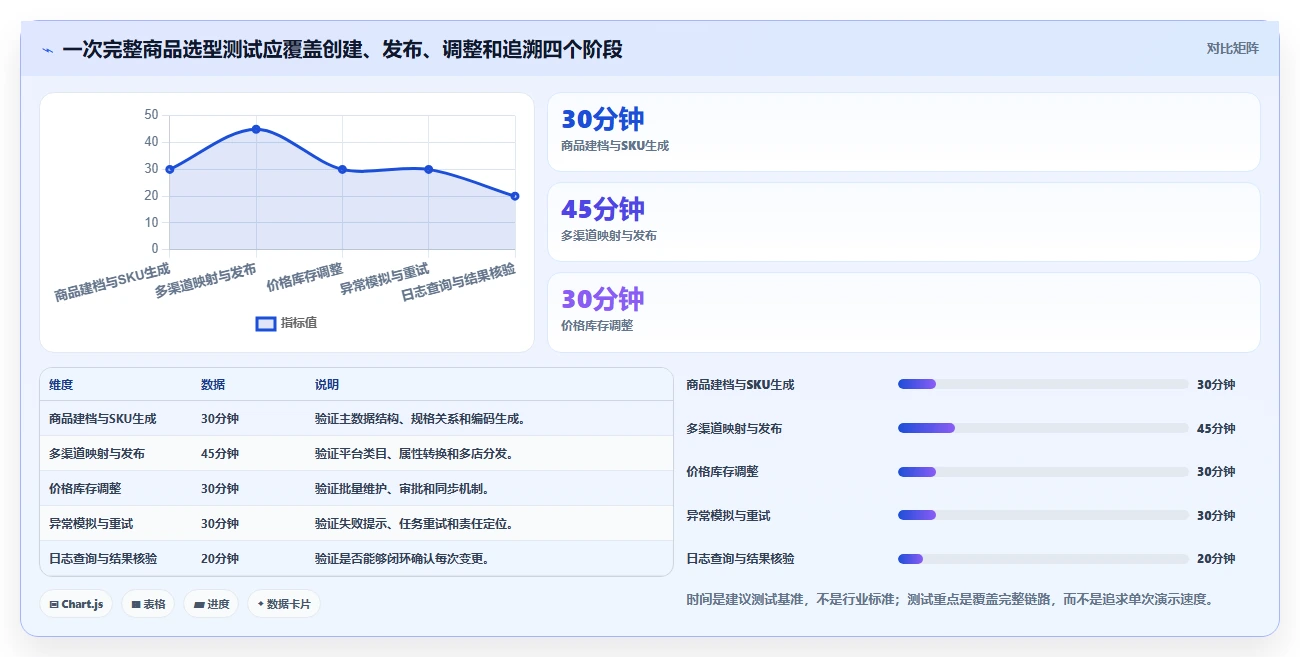Select the 数据卡片 tag chip
The image size is (1300, 657).
[x=284, y=604]
